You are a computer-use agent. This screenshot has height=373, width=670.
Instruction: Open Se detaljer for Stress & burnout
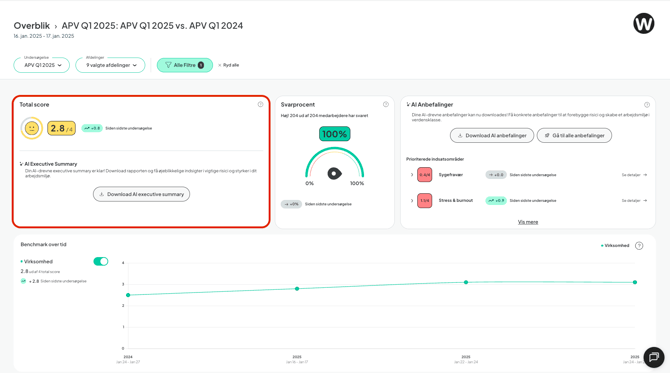(x=634, y=200)
